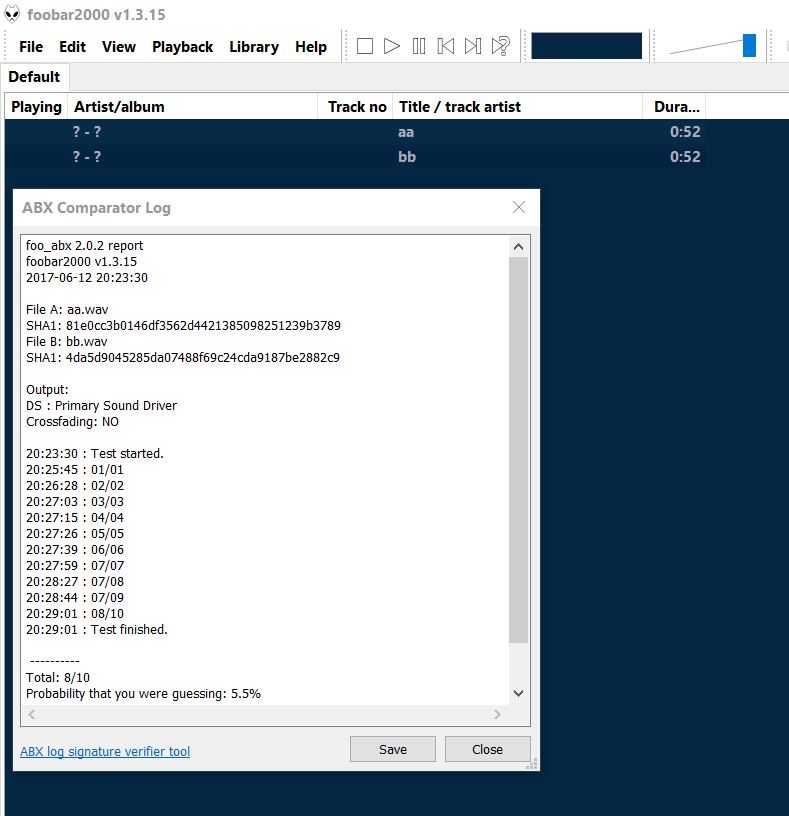Click the 'File A: aa.wav' line
Viewport: 789px width, 816px height.
(67, 310)
